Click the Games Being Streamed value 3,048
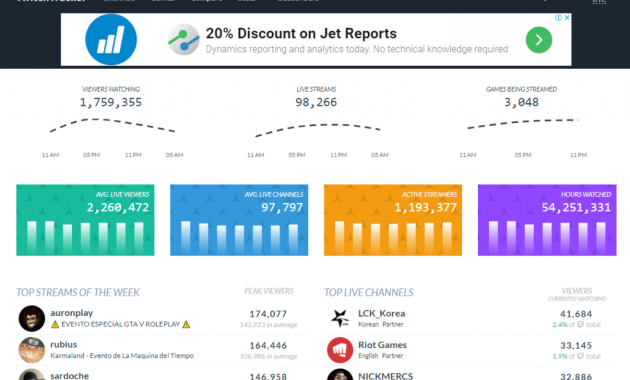The height and width of the screenshot is (380, 630). tap(522, 102)
